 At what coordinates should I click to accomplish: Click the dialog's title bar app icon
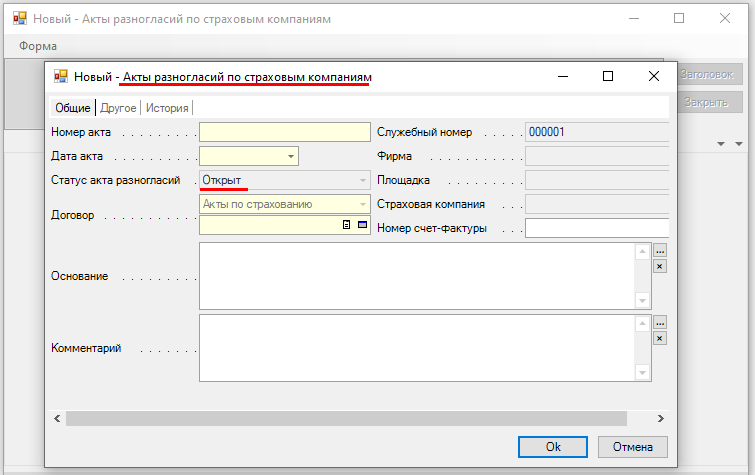click(x=61, y=76)
